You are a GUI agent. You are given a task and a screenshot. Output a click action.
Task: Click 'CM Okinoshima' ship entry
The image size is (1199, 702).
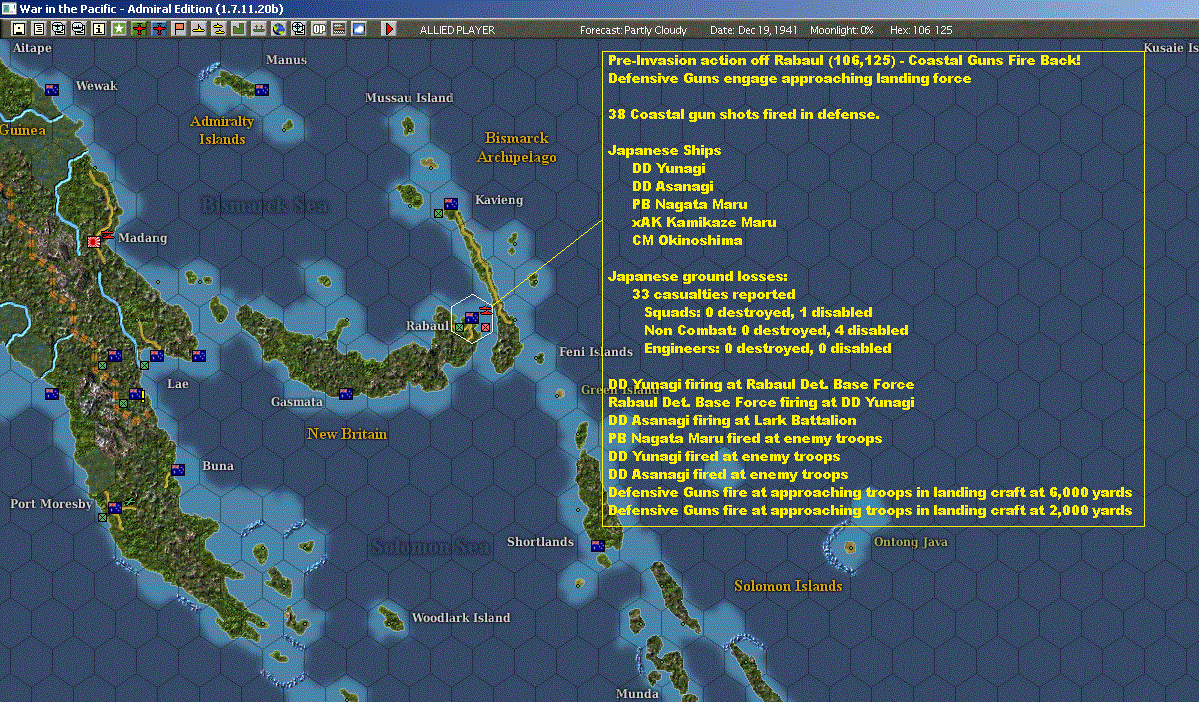click(687, 240)
